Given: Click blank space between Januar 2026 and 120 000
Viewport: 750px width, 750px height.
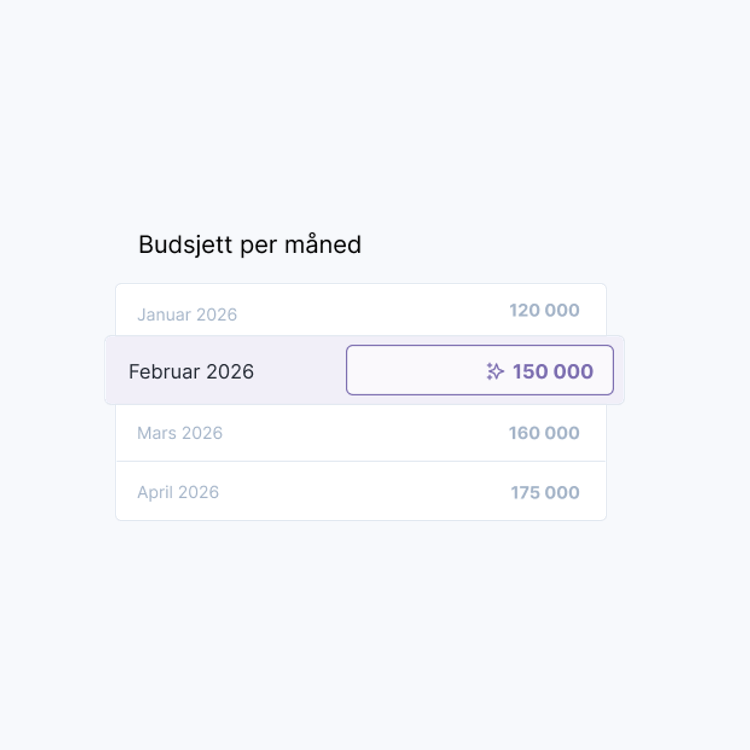Looking at the screenshot, I should 370,313.
